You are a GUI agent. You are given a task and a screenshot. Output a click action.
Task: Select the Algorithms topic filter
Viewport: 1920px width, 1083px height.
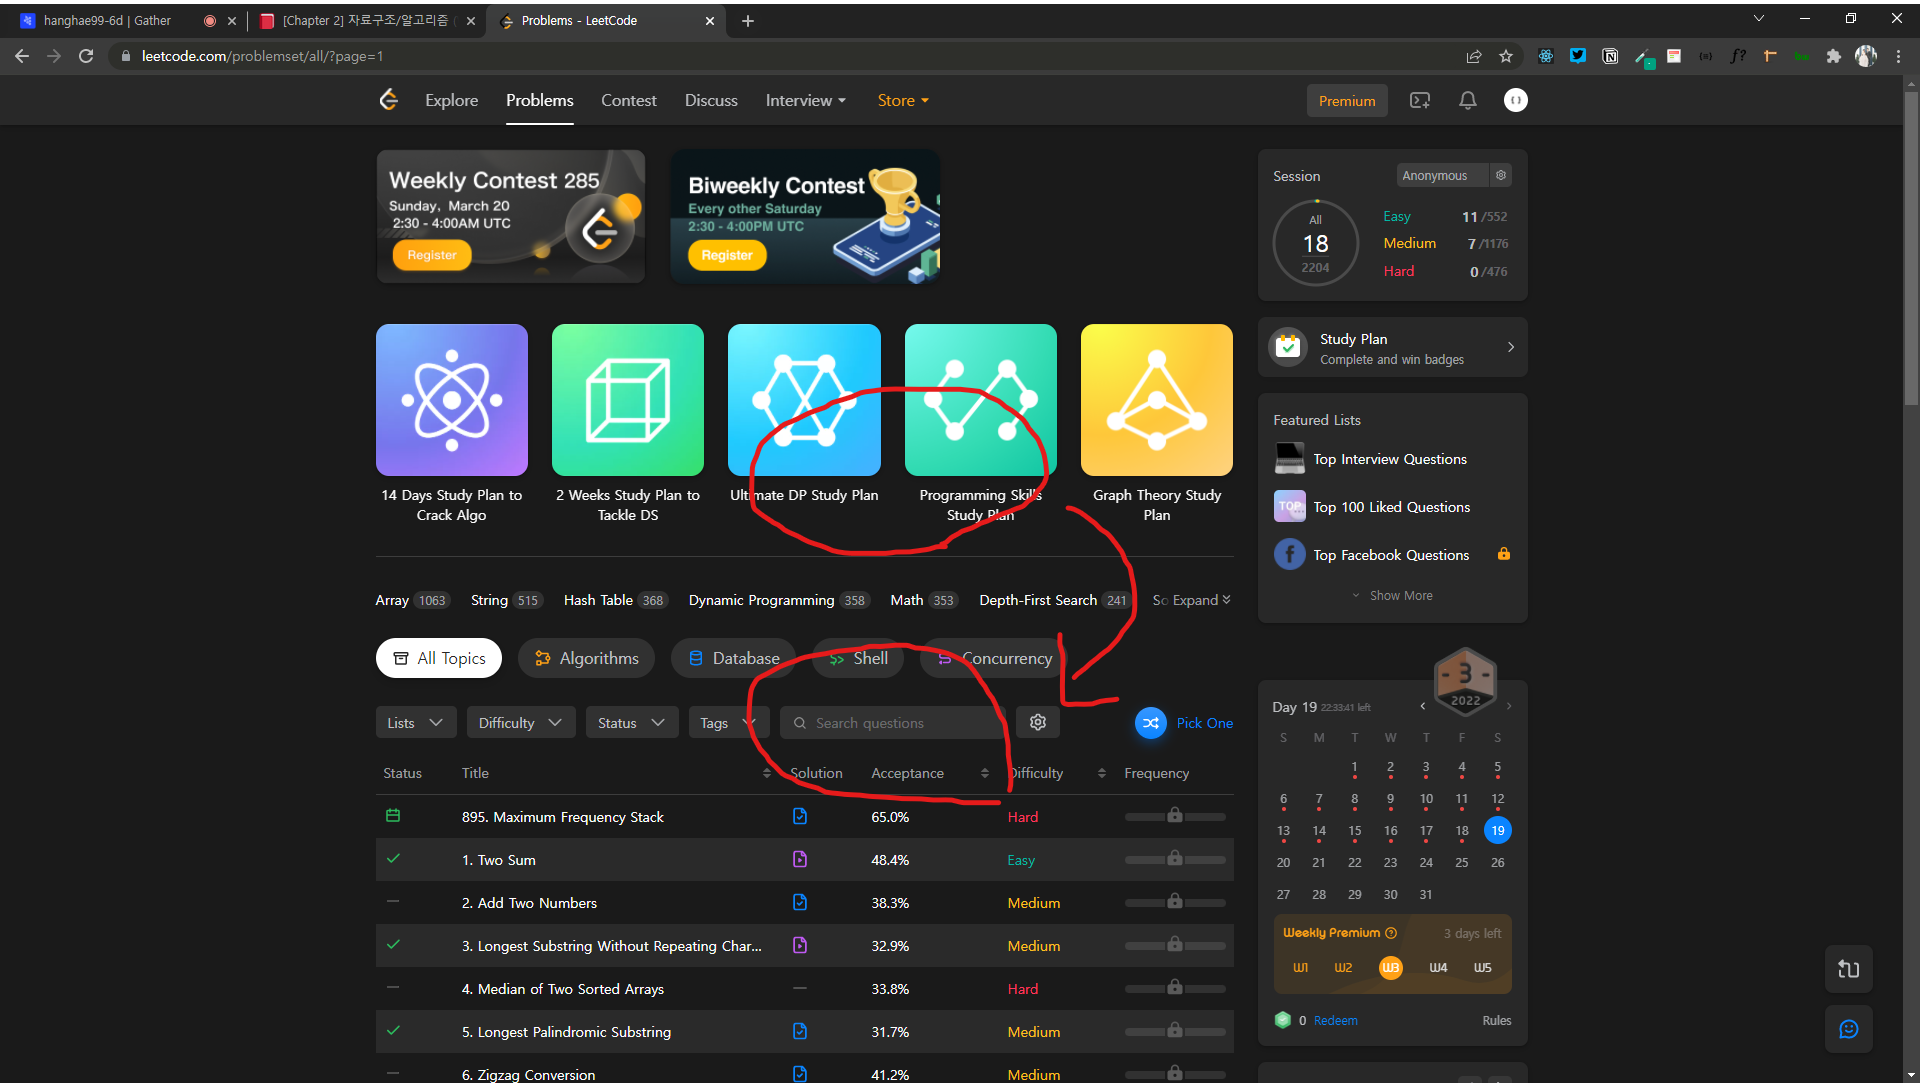point(586,658)
